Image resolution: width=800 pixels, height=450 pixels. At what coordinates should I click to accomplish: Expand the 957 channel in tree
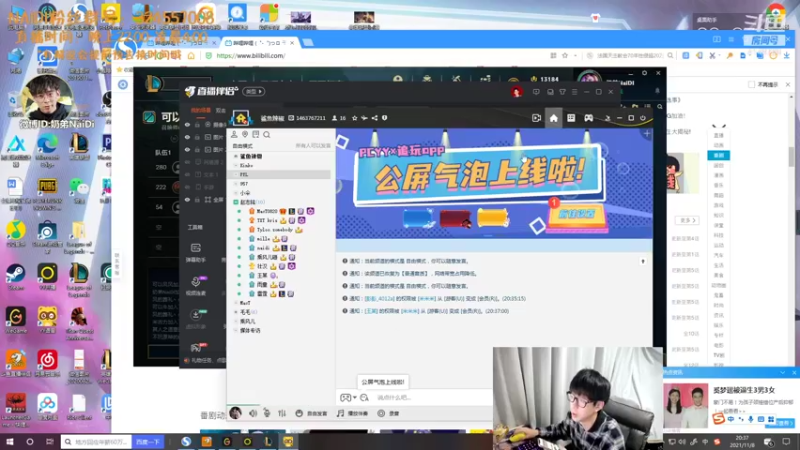pyautogui.click(x=236, y=184)
